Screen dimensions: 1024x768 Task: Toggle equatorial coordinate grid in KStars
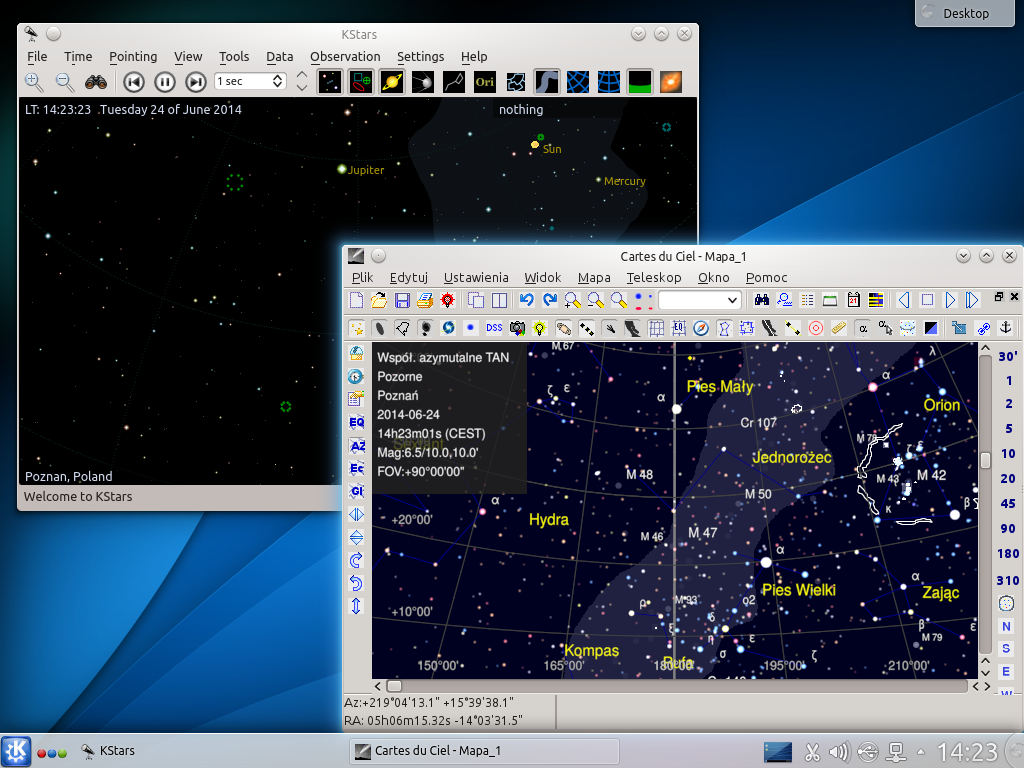(578, 82)
